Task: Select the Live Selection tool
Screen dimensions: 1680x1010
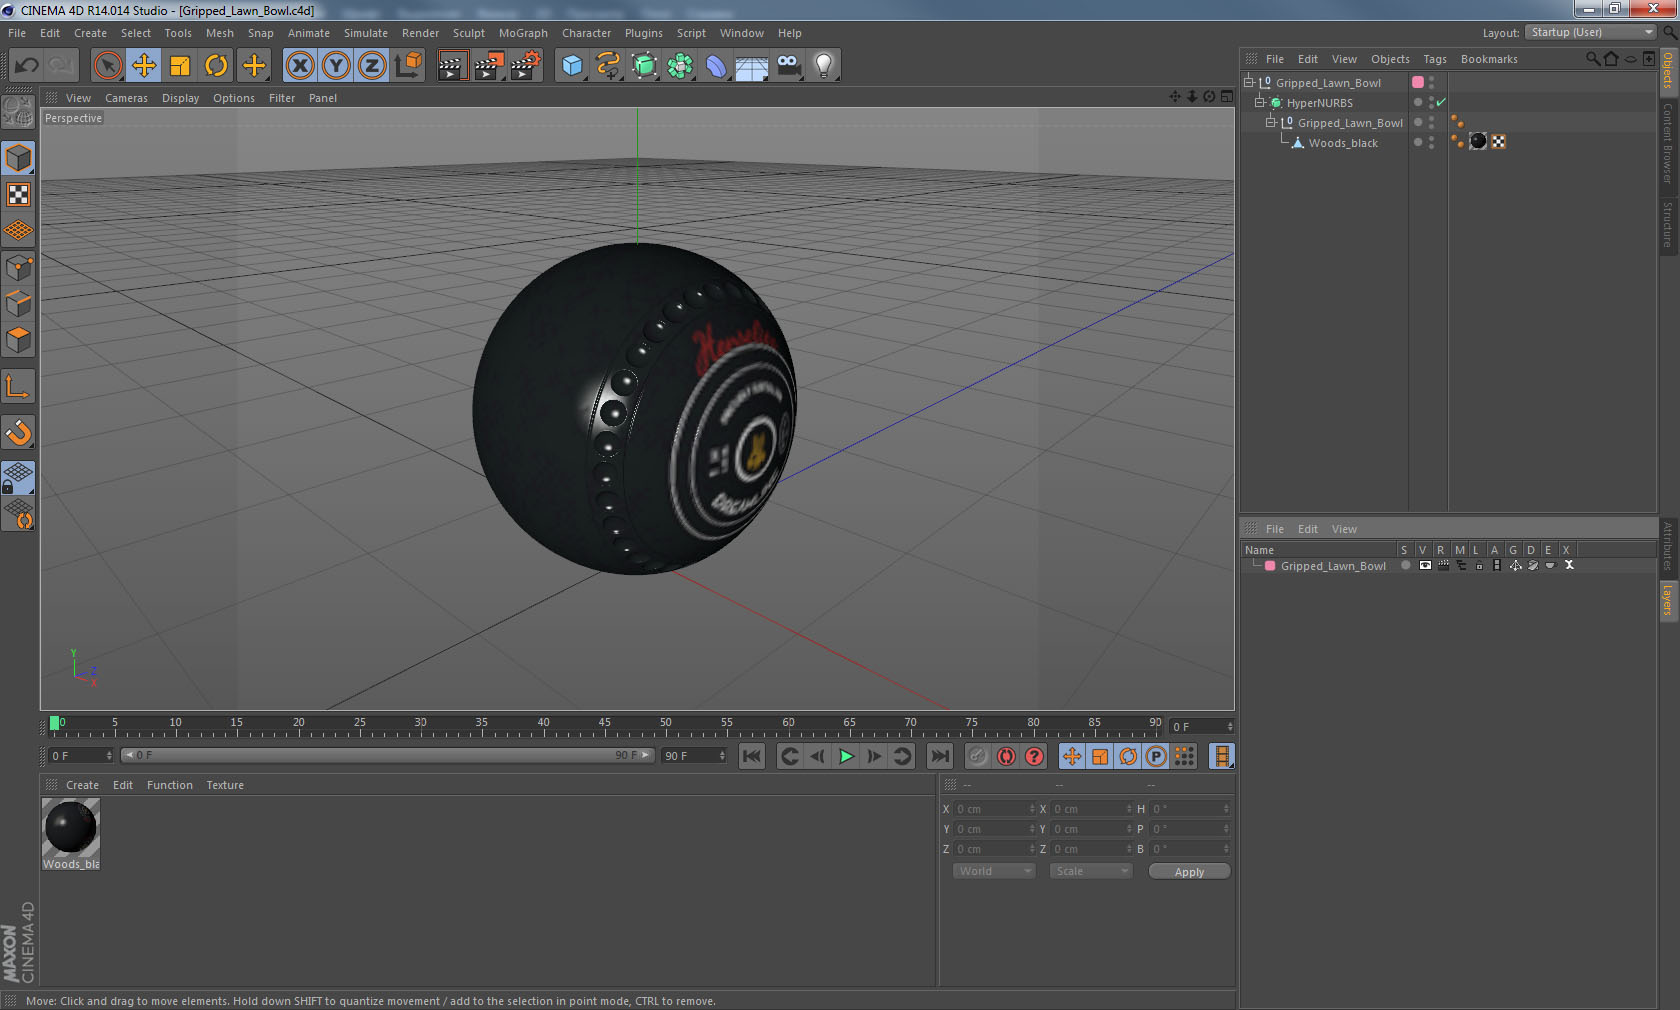Action: point(107,66)
